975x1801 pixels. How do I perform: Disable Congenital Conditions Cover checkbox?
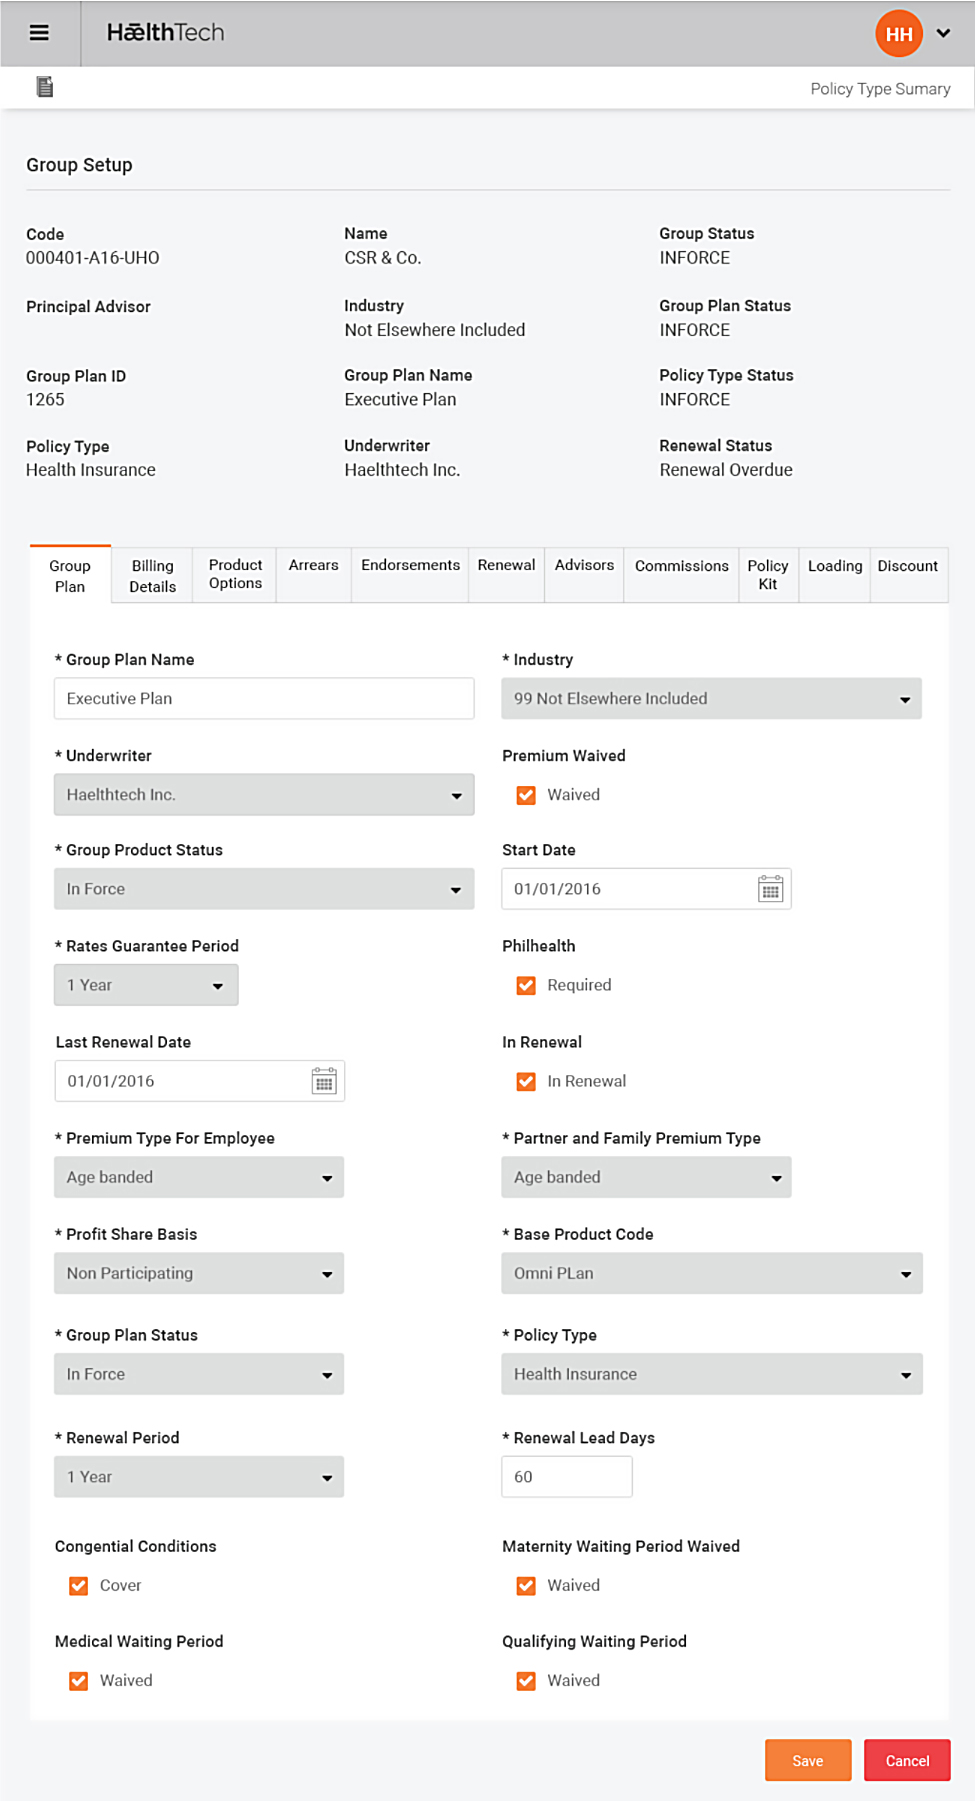click(79, 1585)
